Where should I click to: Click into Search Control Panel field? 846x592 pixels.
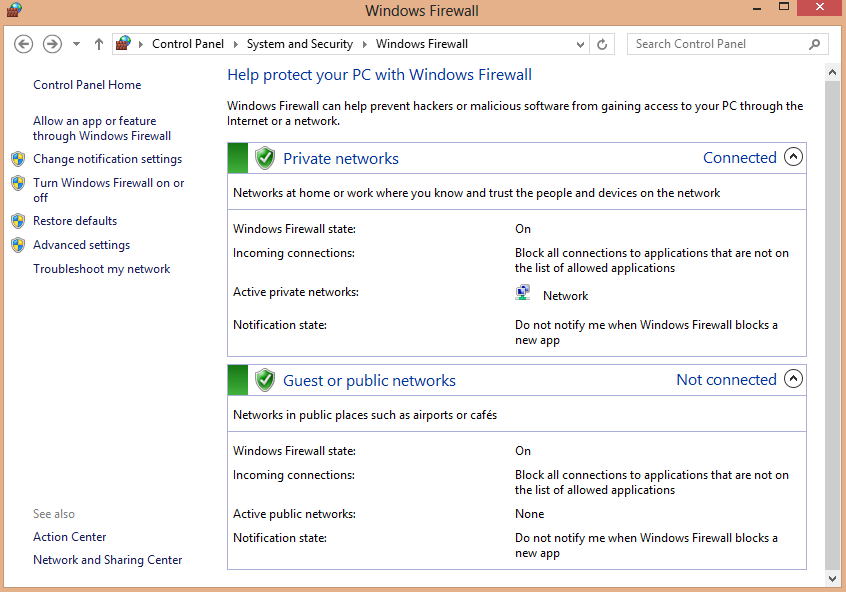coord(720,44)
